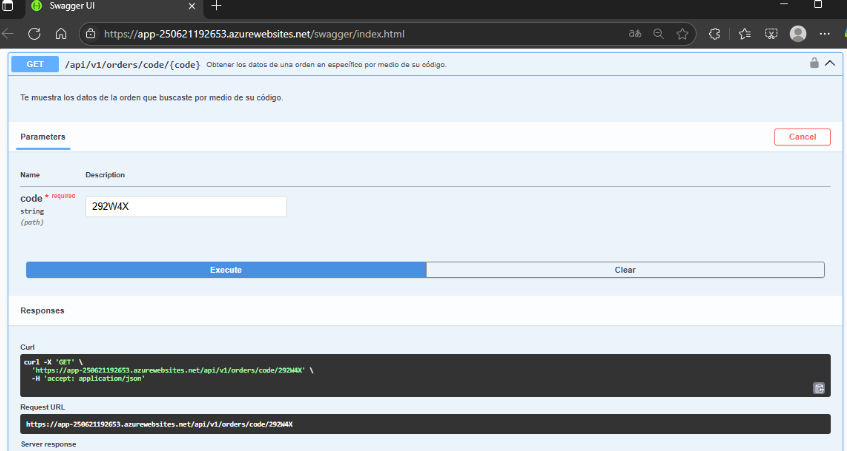Open browser settings and more menu
The image size is (847, 451).
point(824,33)
